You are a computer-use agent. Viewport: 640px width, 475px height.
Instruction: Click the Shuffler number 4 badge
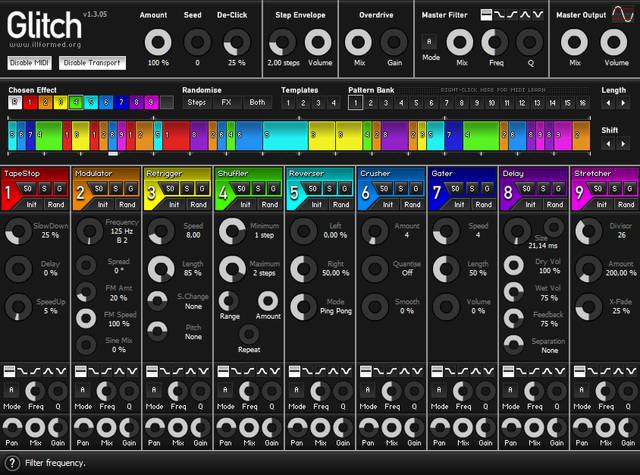click(222, 192)
